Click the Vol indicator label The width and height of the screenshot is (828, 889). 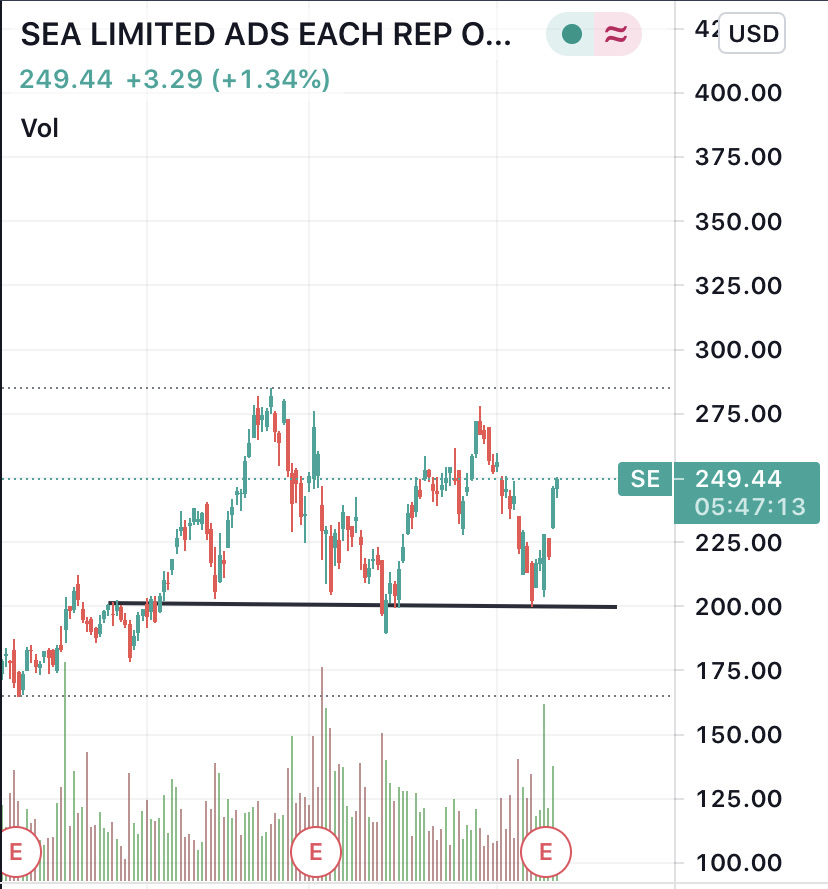(x=39, y=128)
